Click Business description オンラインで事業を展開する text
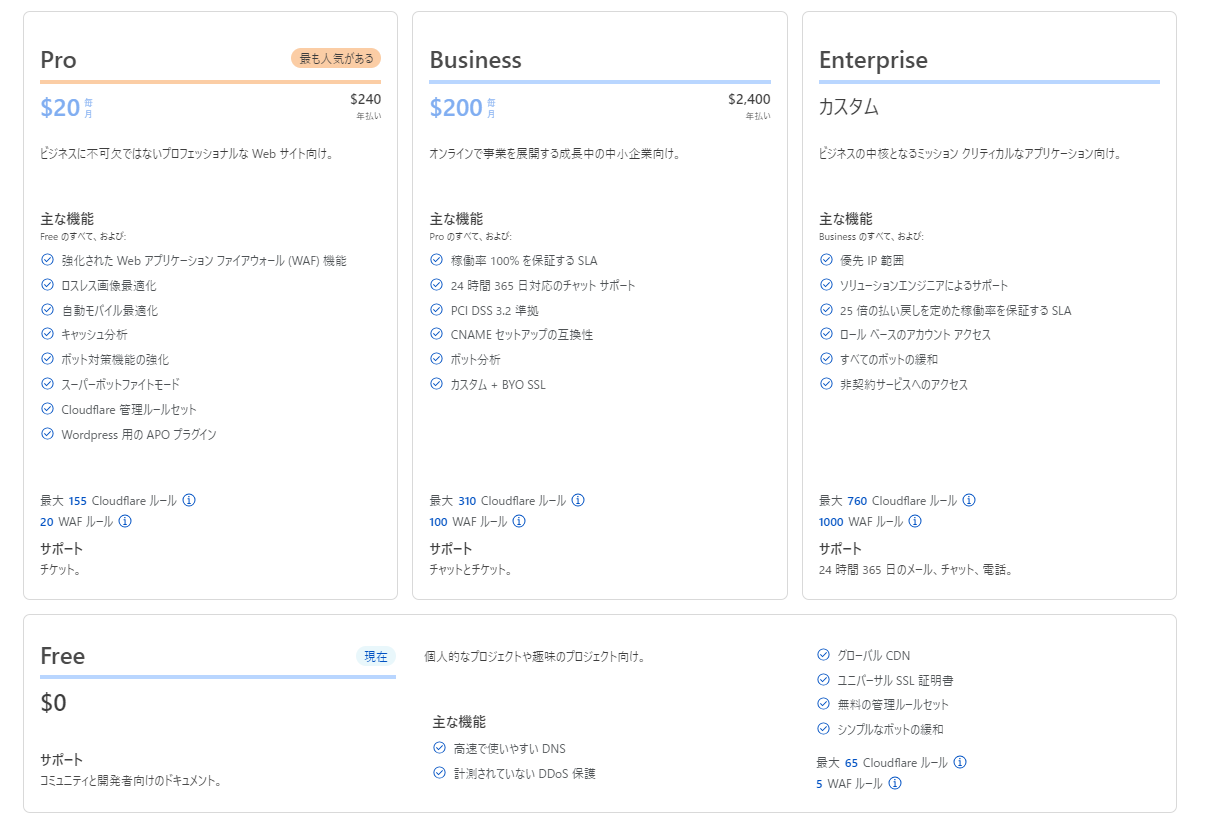Screen dimensions: 1211x827 [555, 154]
